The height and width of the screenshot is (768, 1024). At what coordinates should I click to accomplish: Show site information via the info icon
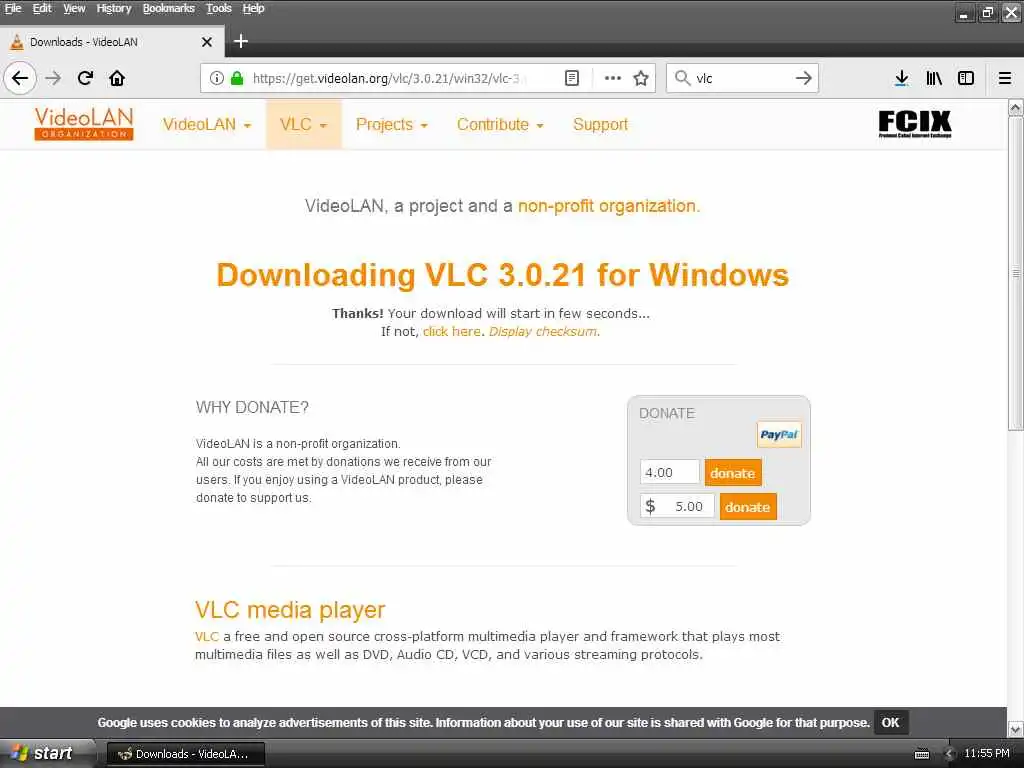coord(216,78)
